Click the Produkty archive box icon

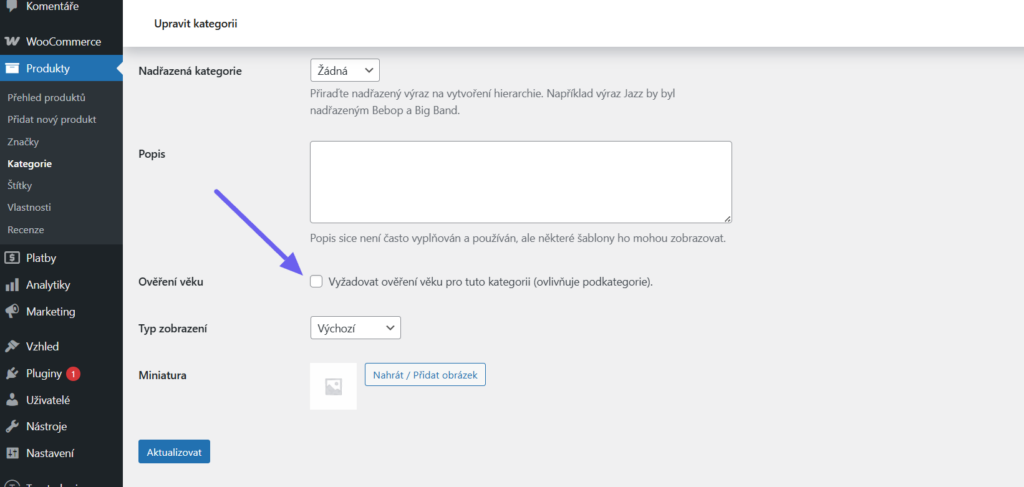12,69
